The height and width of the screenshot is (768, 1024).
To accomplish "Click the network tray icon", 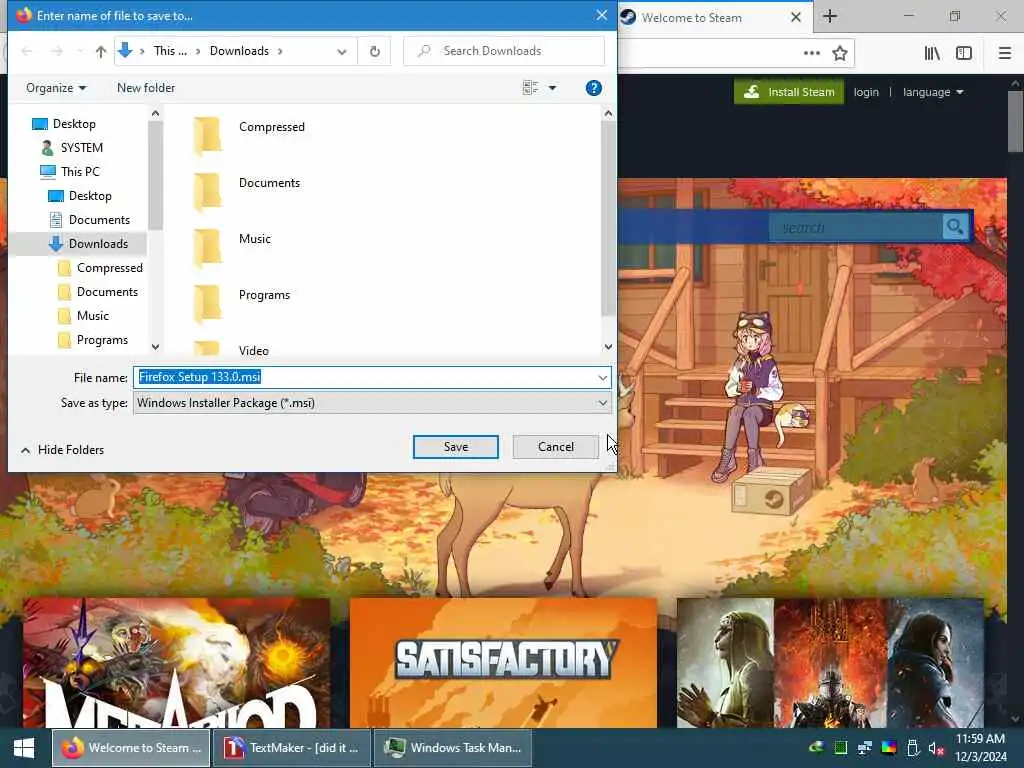I will coord(865,748).
